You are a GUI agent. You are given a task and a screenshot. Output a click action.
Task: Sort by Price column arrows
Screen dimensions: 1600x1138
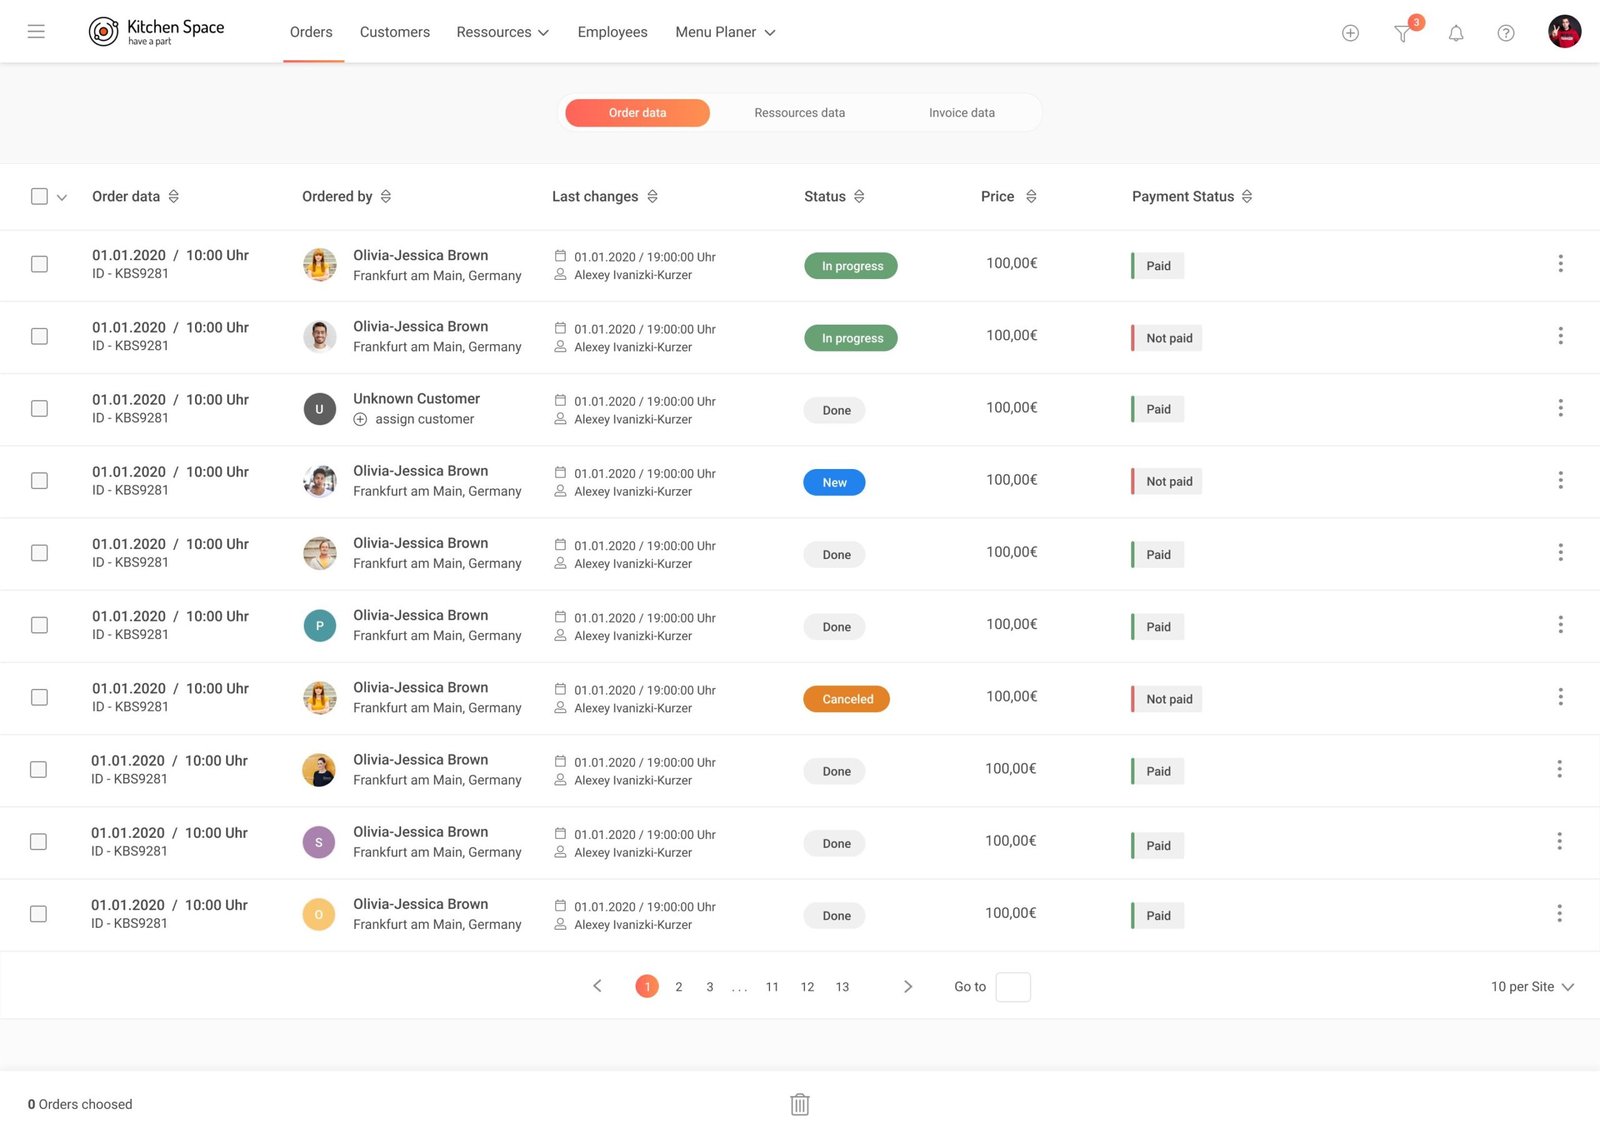coord(1031,197)
